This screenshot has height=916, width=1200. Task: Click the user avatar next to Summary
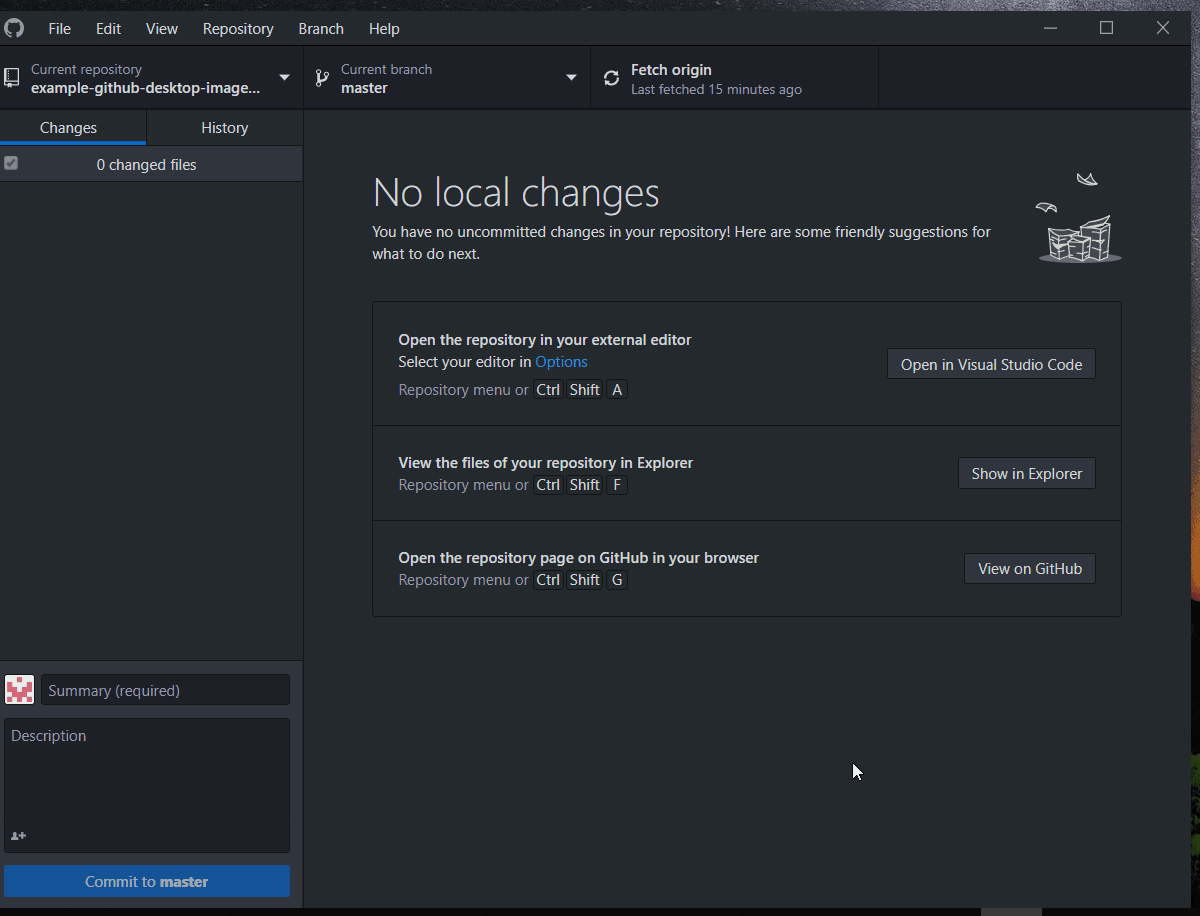[20, 689]
